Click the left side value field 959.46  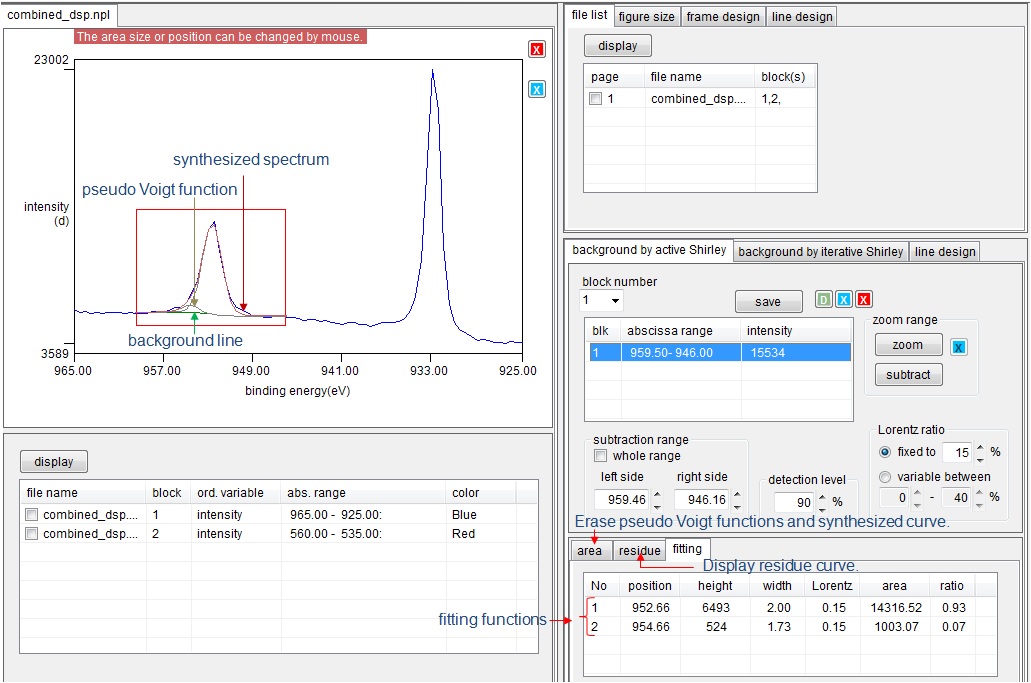click(x=623, y=500)
